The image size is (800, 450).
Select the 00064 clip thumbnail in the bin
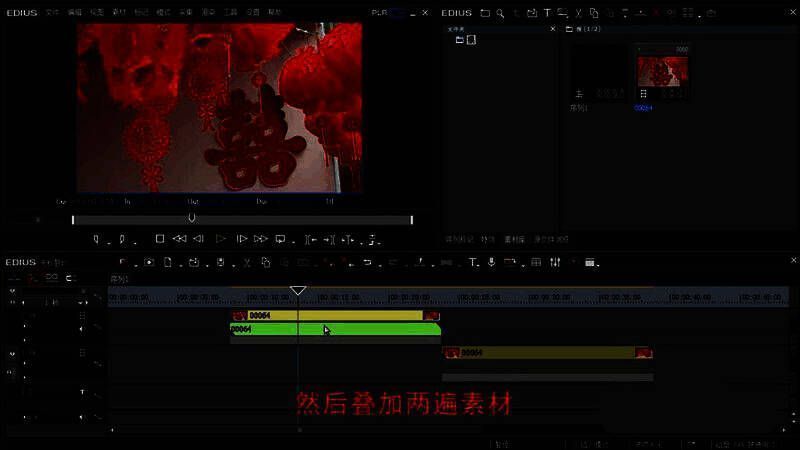coord(662,72)
